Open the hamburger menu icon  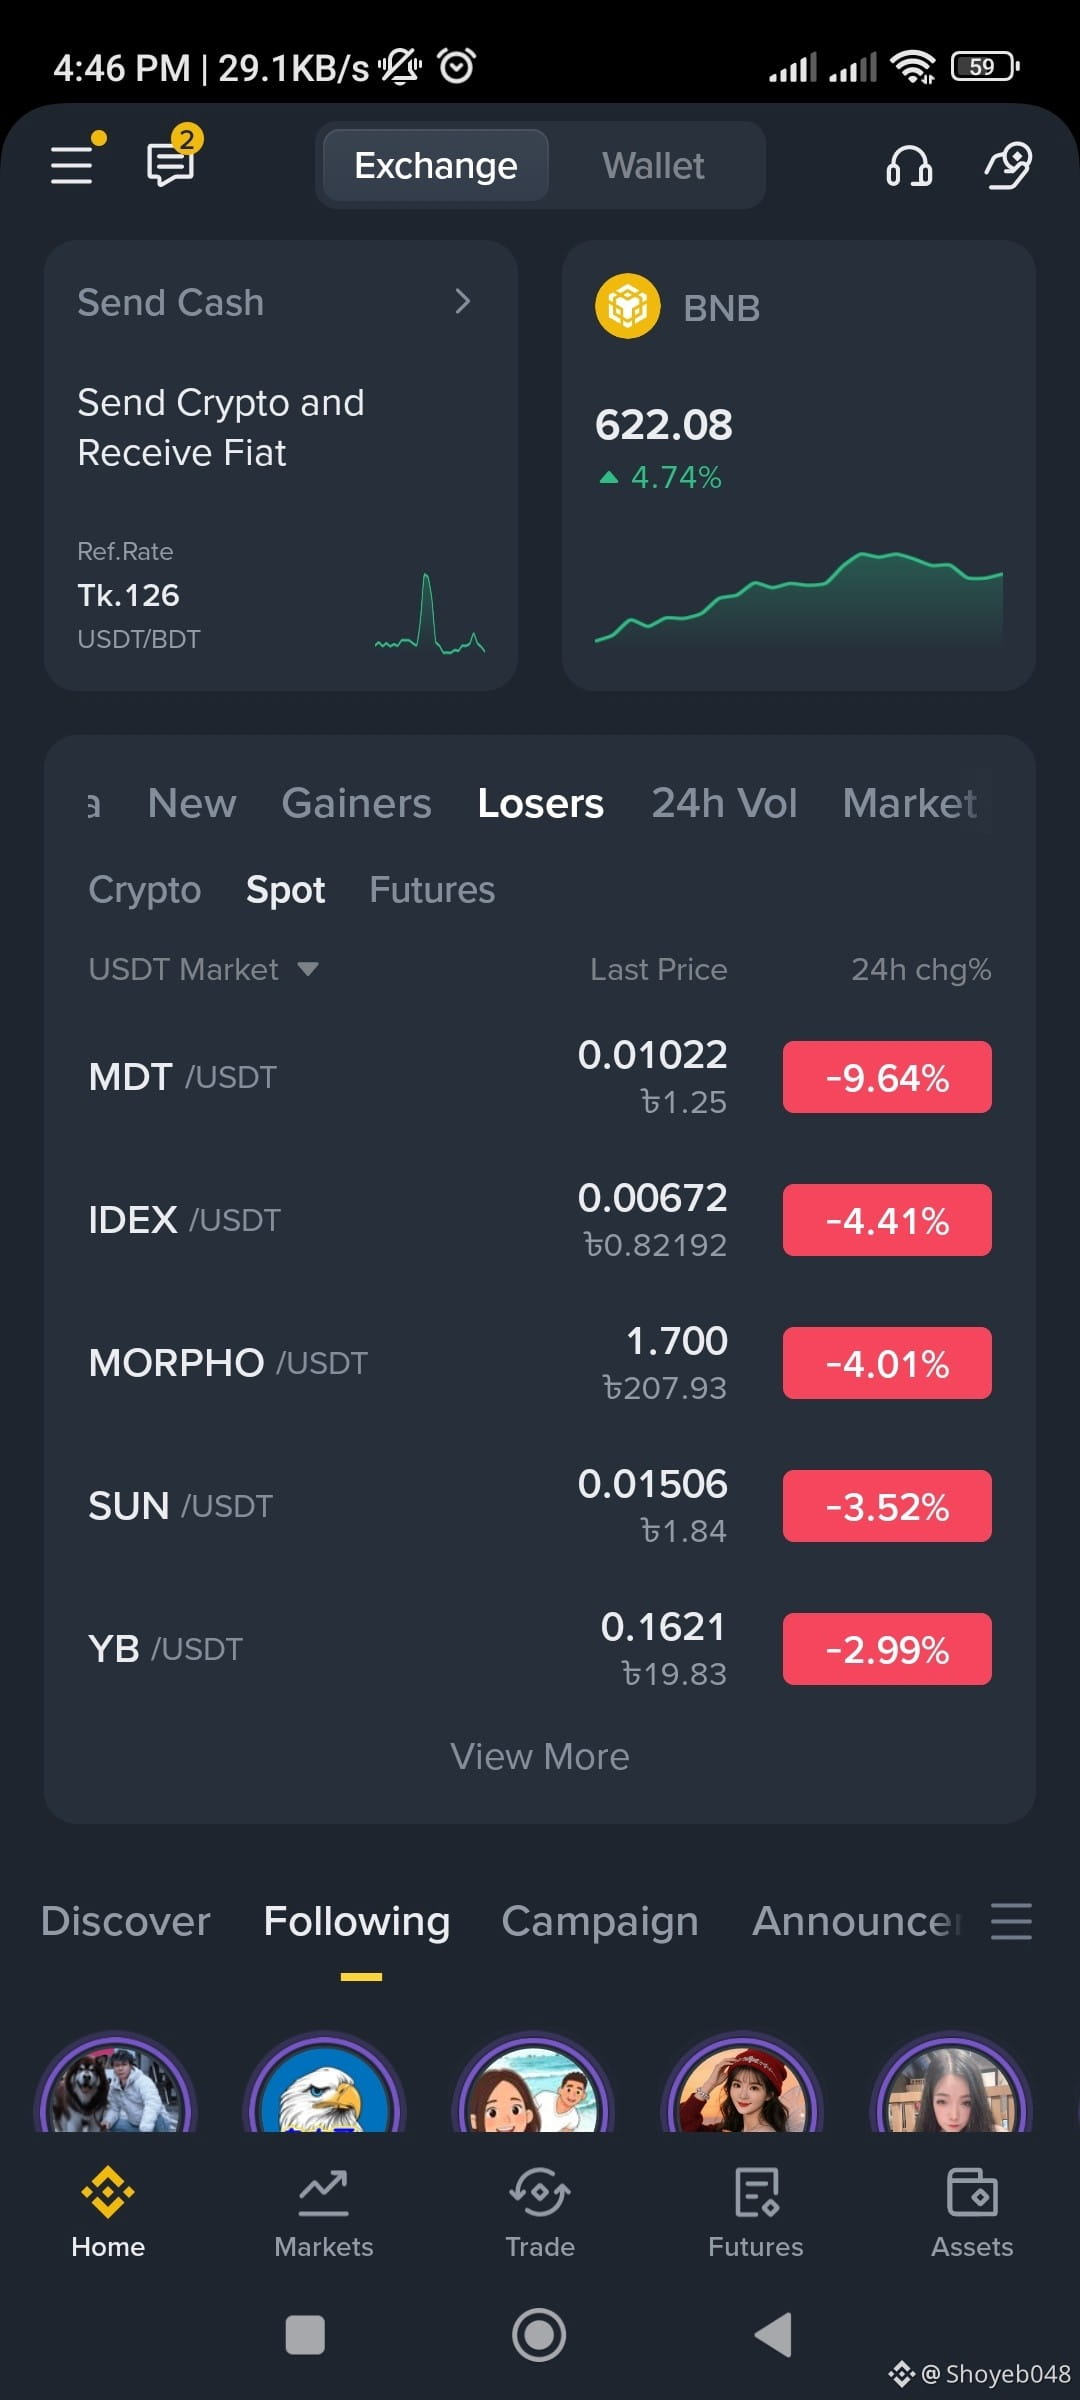tap(72, 165)
